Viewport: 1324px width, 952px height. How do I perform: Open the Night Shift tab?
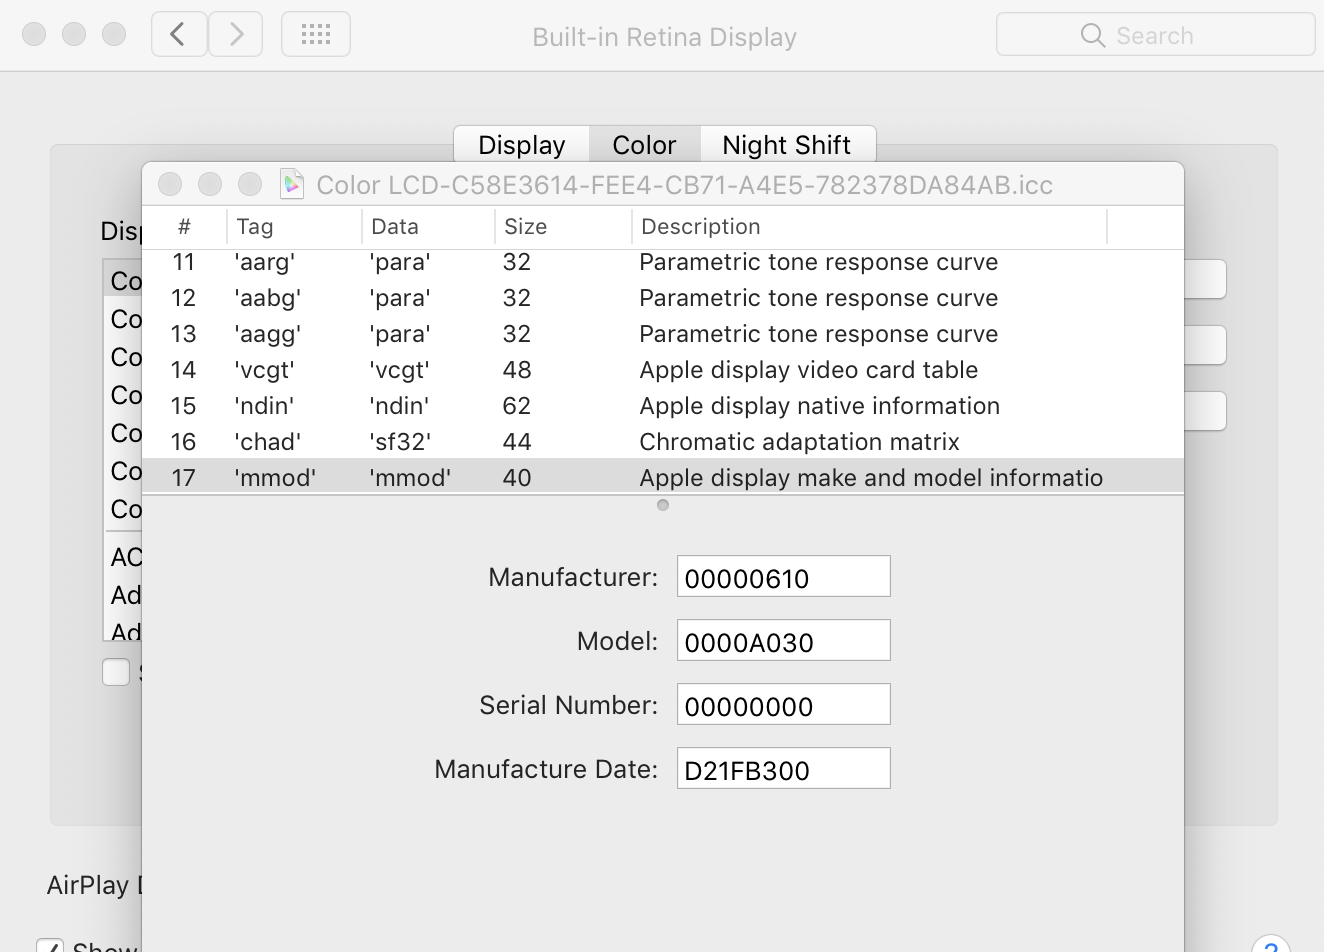coord(786,145)
